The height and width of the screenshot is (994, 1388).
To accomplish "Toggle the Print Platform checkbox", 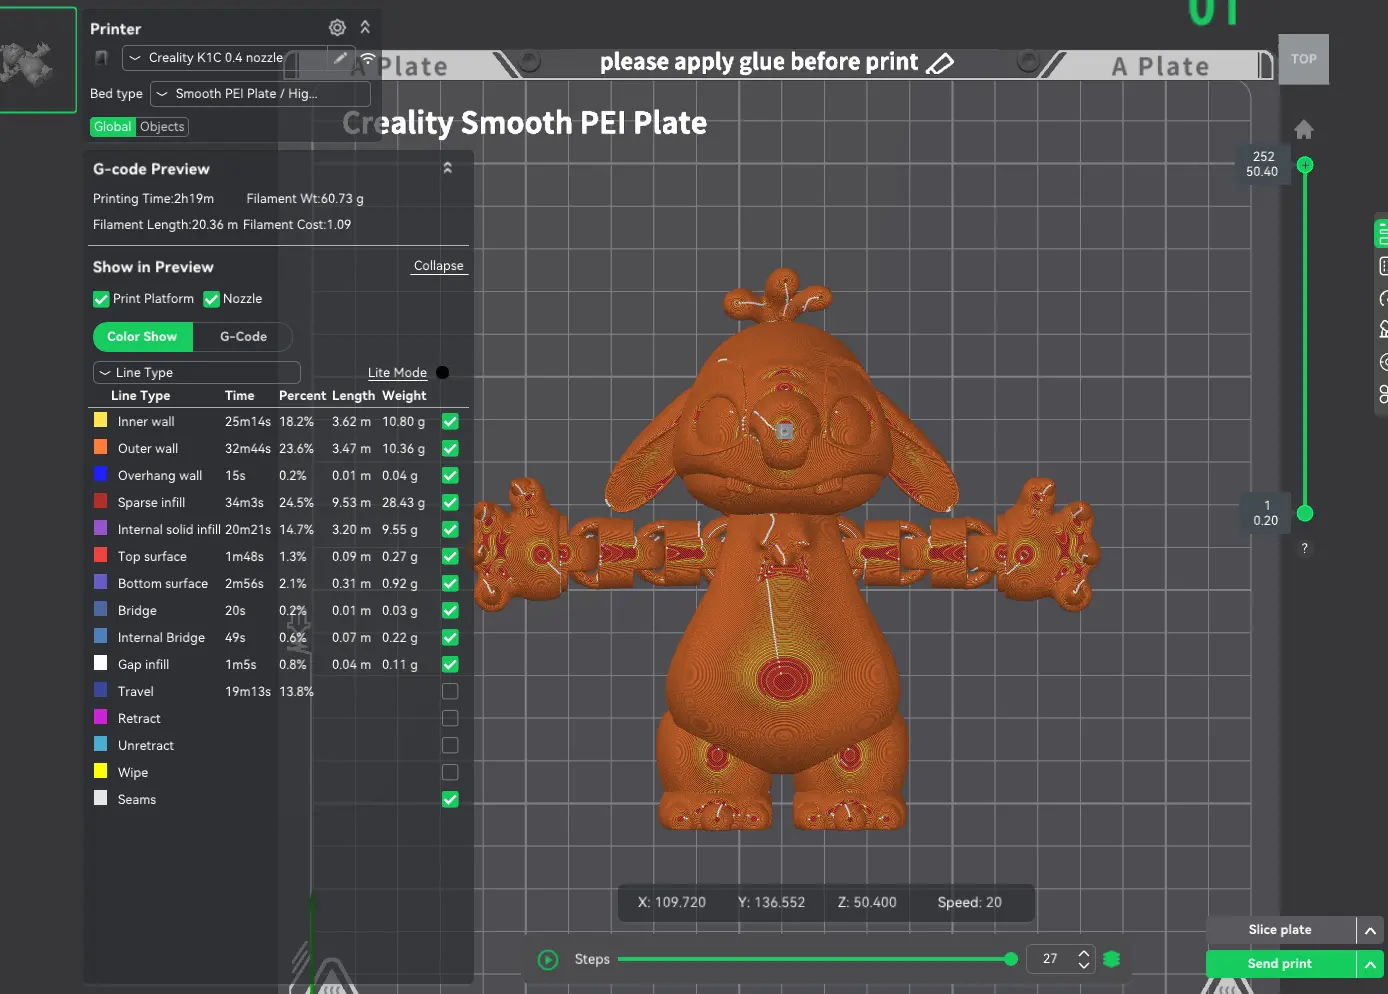I will tap(101, 299).
